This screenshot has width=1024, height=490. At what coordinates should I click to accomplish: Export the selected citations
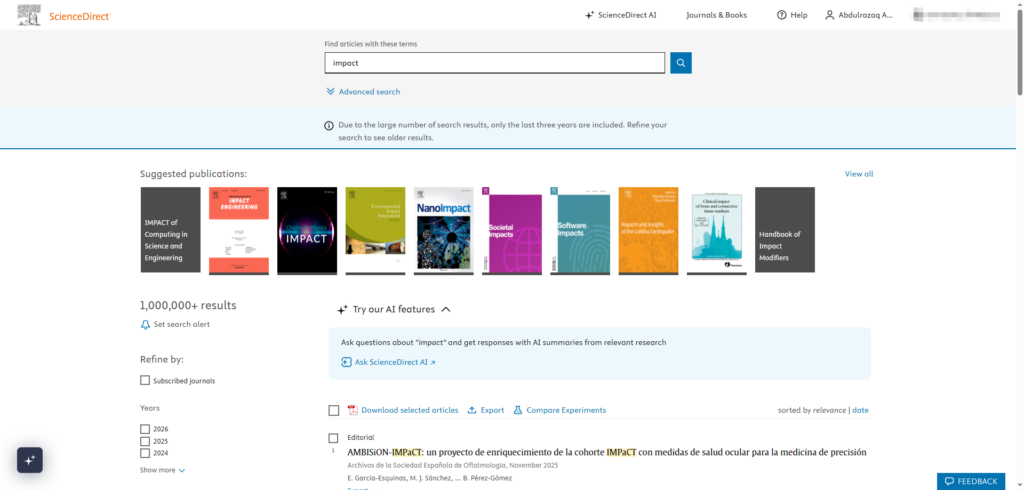[x=486, y=410]
